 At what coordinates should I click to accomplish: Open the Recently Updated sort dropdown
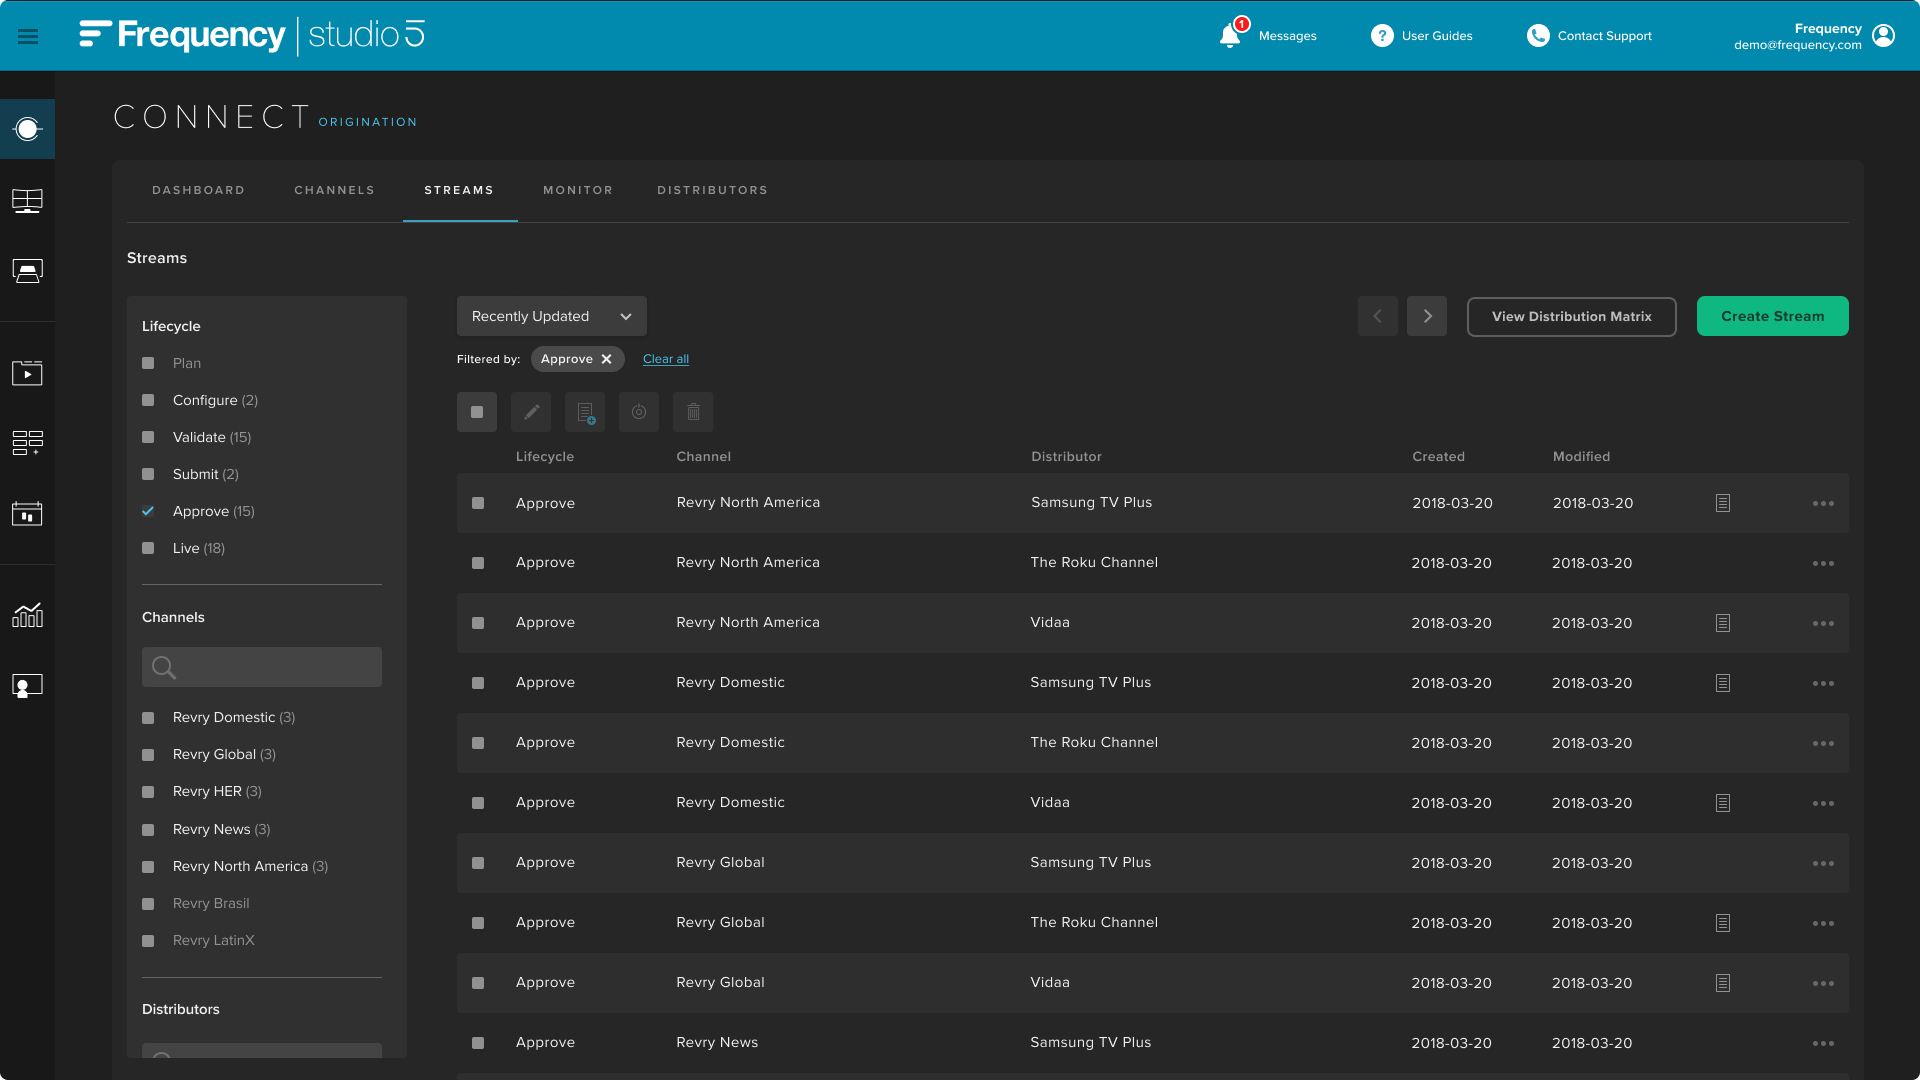click(552, 316)
